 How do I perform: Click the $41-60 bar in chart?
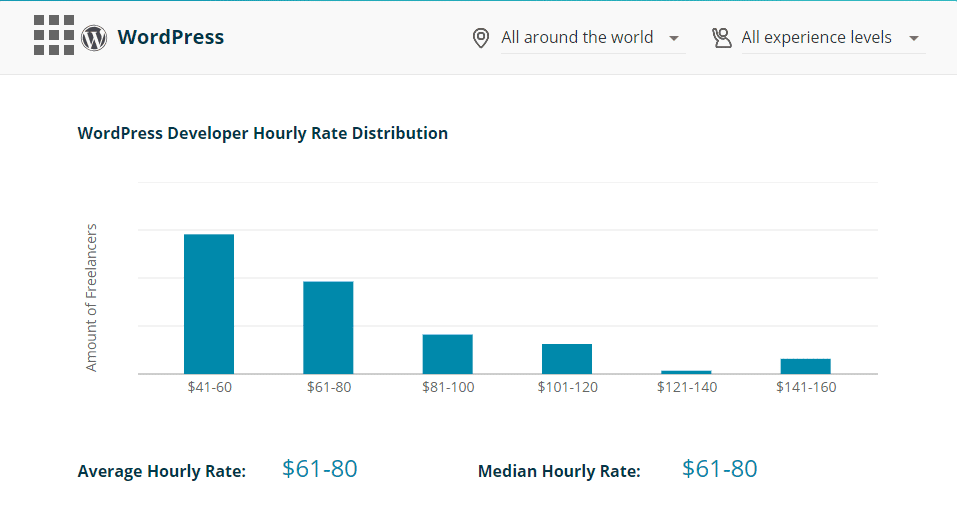(x=209, y=304)
